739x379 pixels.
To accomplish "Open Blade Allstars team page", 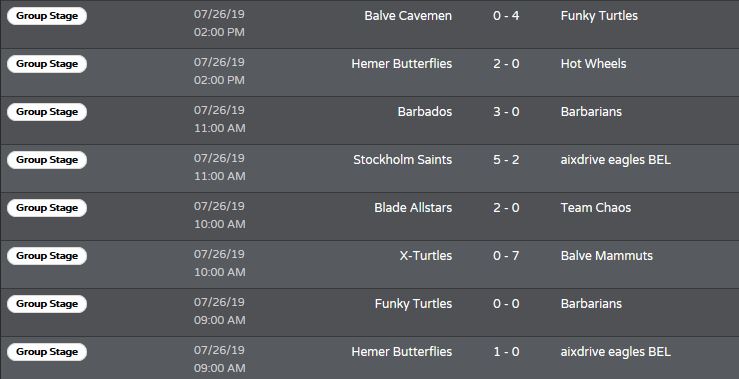I will 413,208.
